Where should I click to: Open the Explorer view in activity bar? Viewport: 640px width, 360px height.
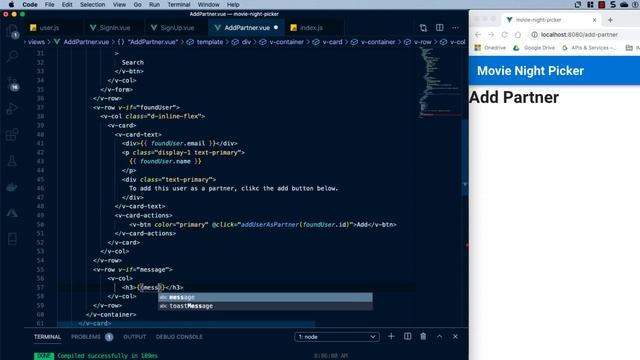12,31
